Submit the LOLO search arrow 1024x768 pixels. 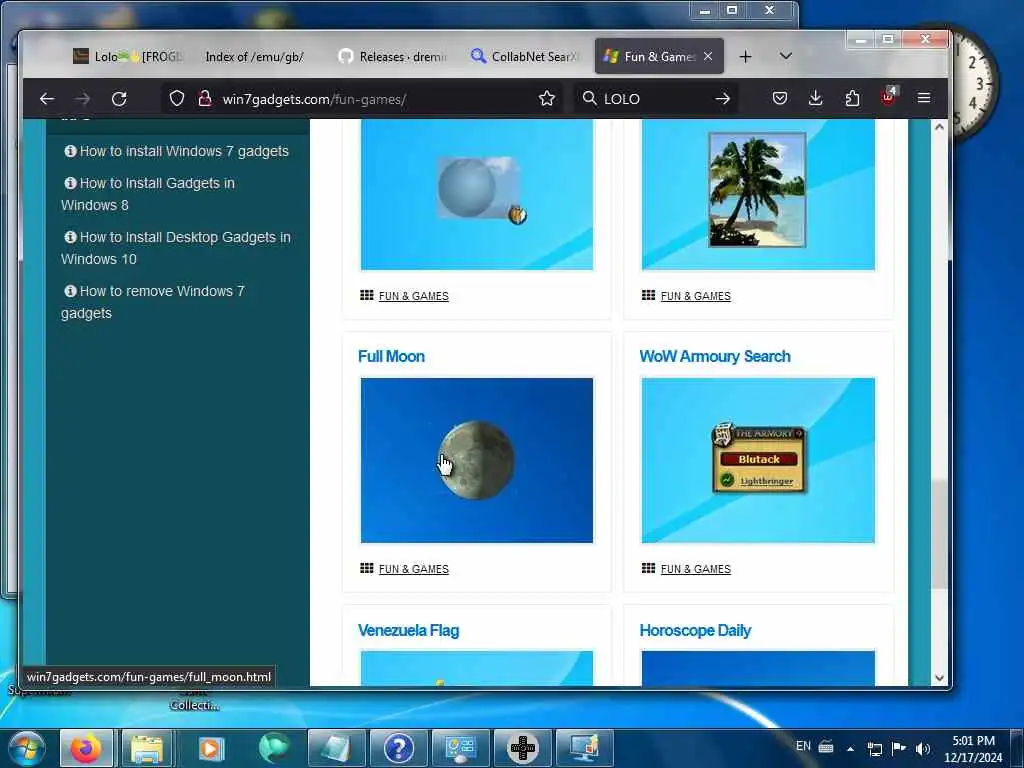tap(722, 99)
